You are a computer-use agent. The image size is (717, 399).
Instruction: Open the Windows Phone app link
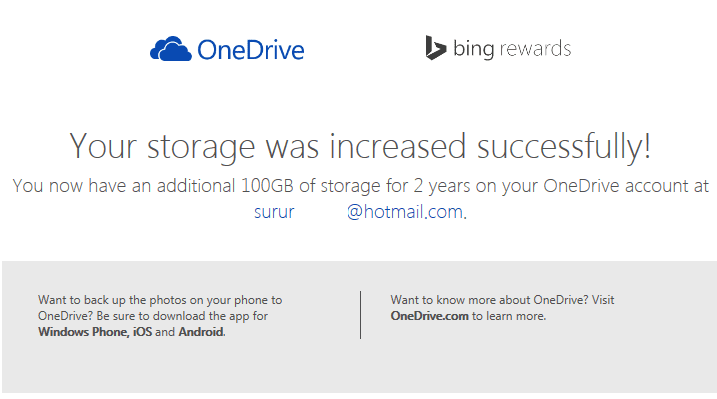point(83,332)
